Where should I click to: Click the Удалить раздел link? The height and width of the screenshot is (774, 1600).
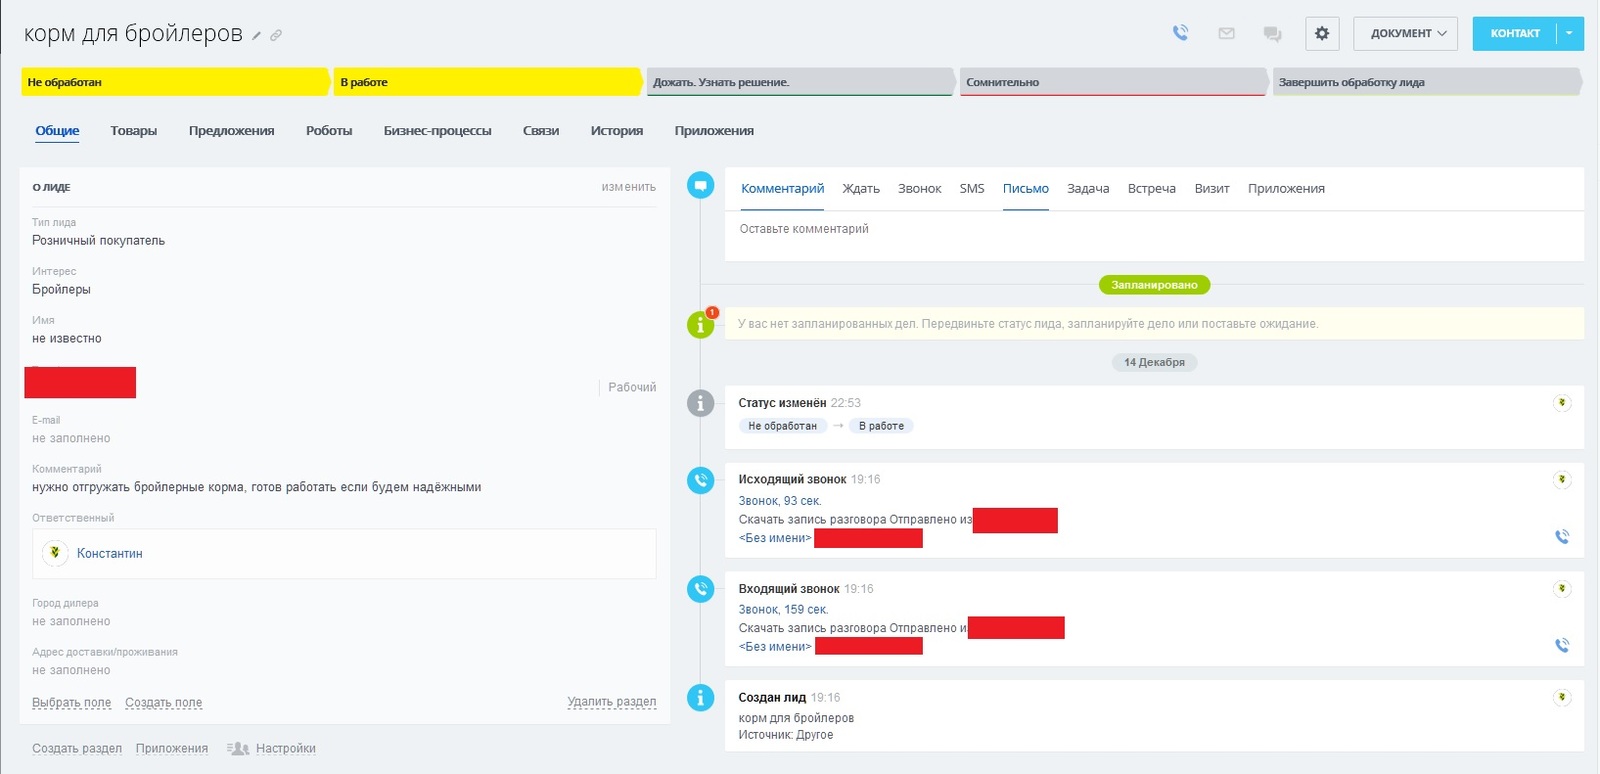(611, 702)
